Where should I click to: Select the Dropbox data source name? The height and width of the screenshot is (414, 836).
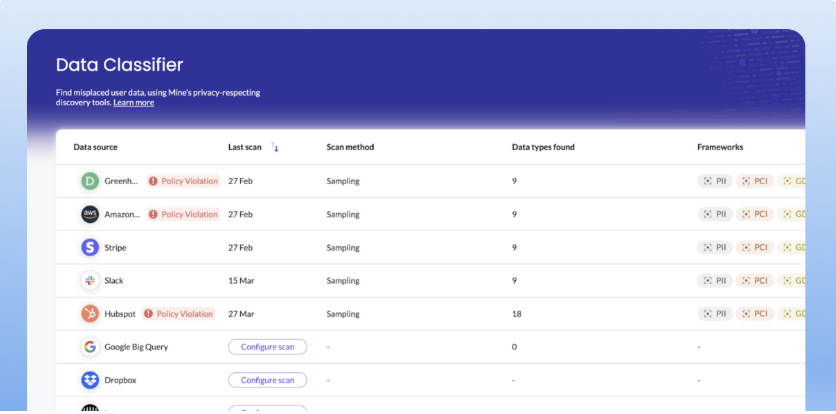pos(120,380)
